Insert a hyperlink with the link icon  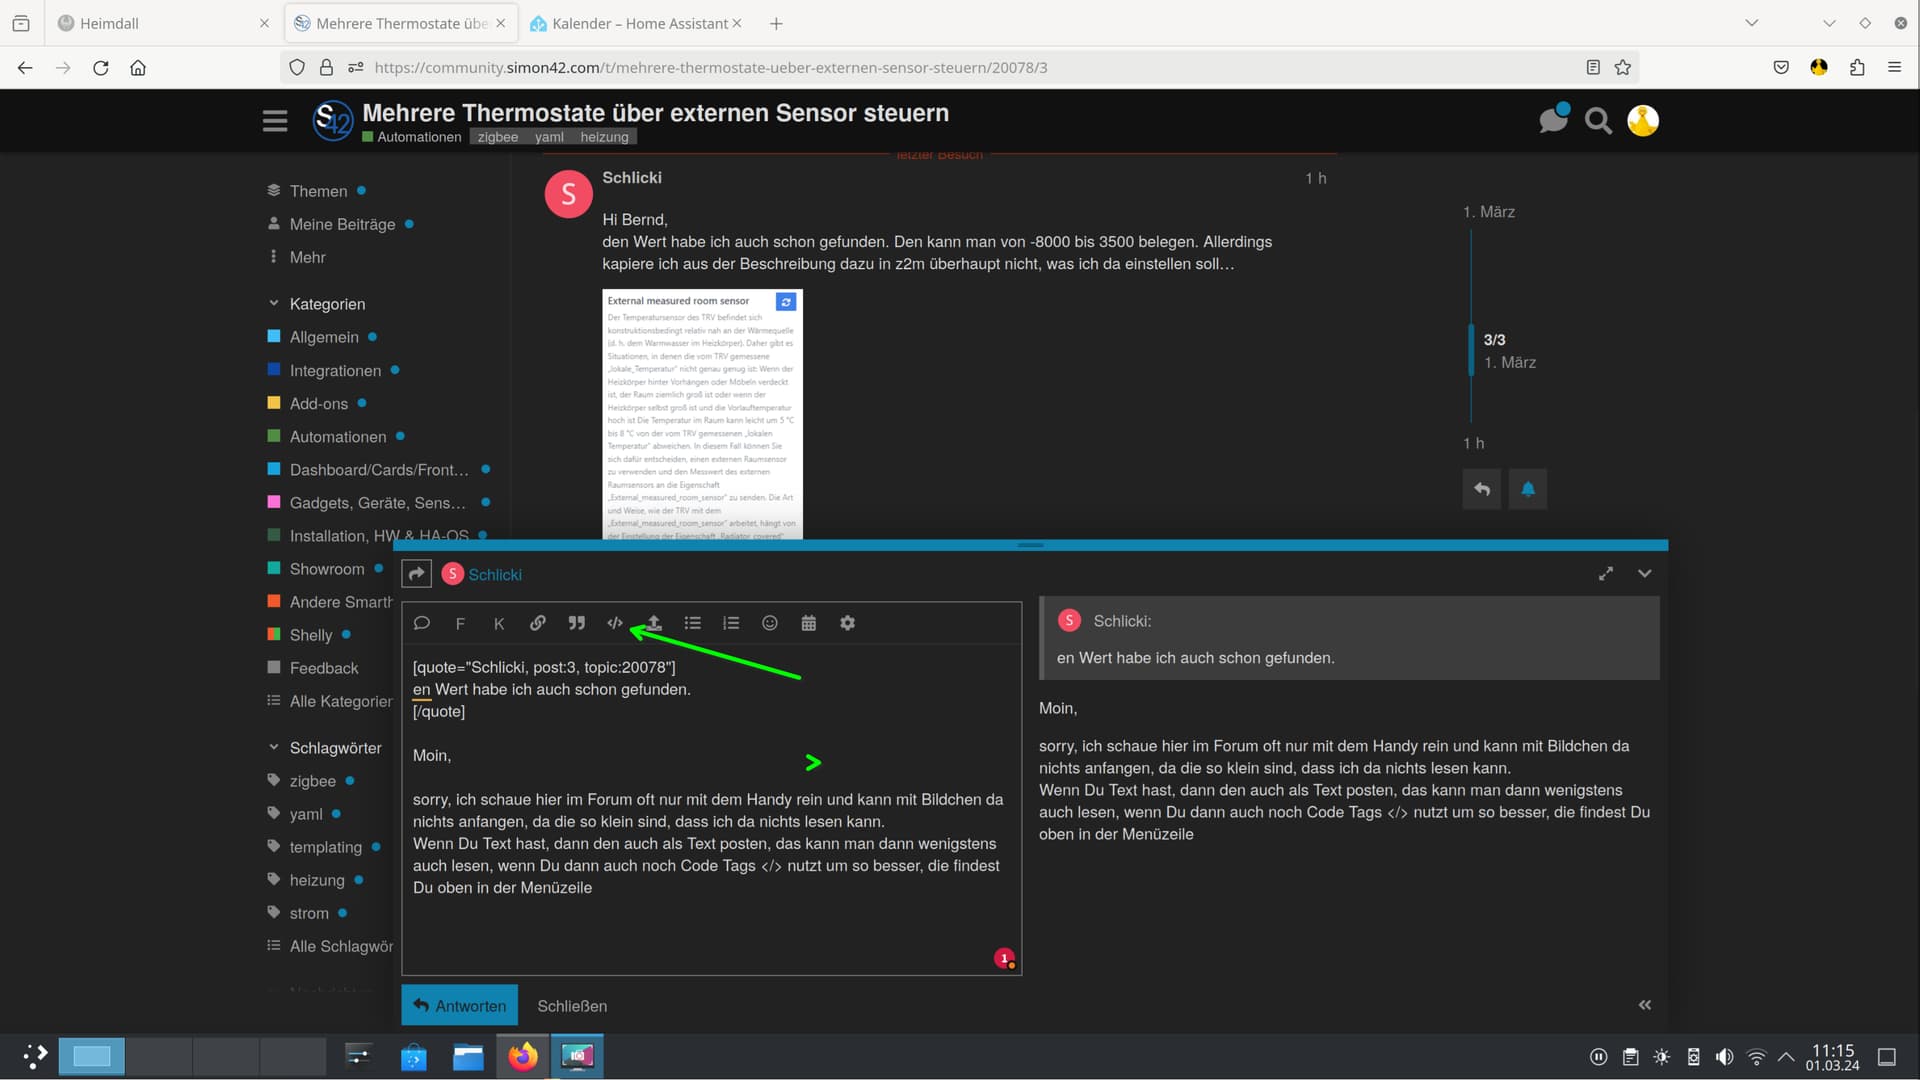[537, 623]
